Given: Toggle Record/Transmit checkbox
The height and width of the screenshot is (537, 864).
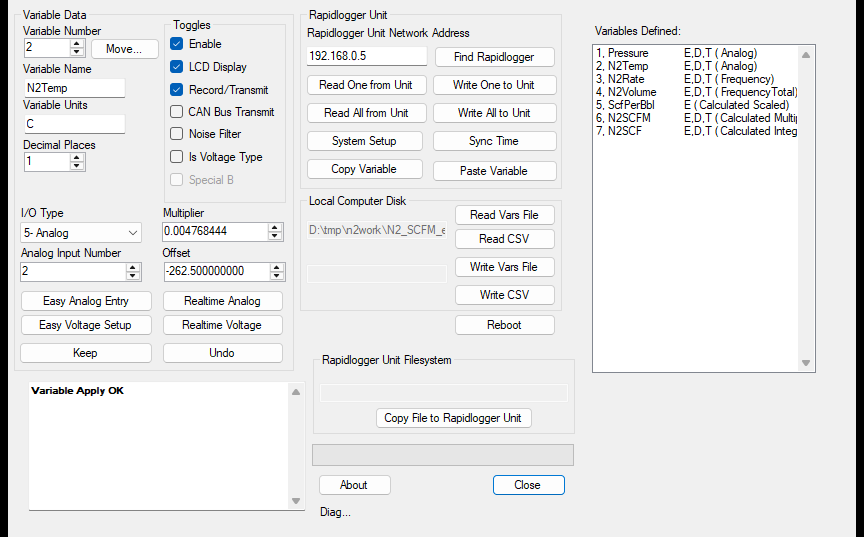Looking at the screenshot, I should 176,89.
